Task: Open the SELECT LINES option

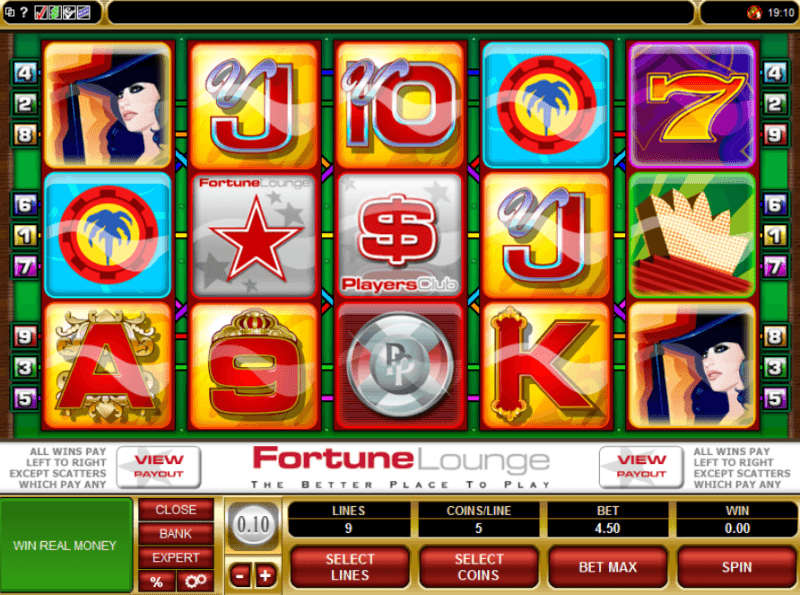Action: click(x=349, y=567)
